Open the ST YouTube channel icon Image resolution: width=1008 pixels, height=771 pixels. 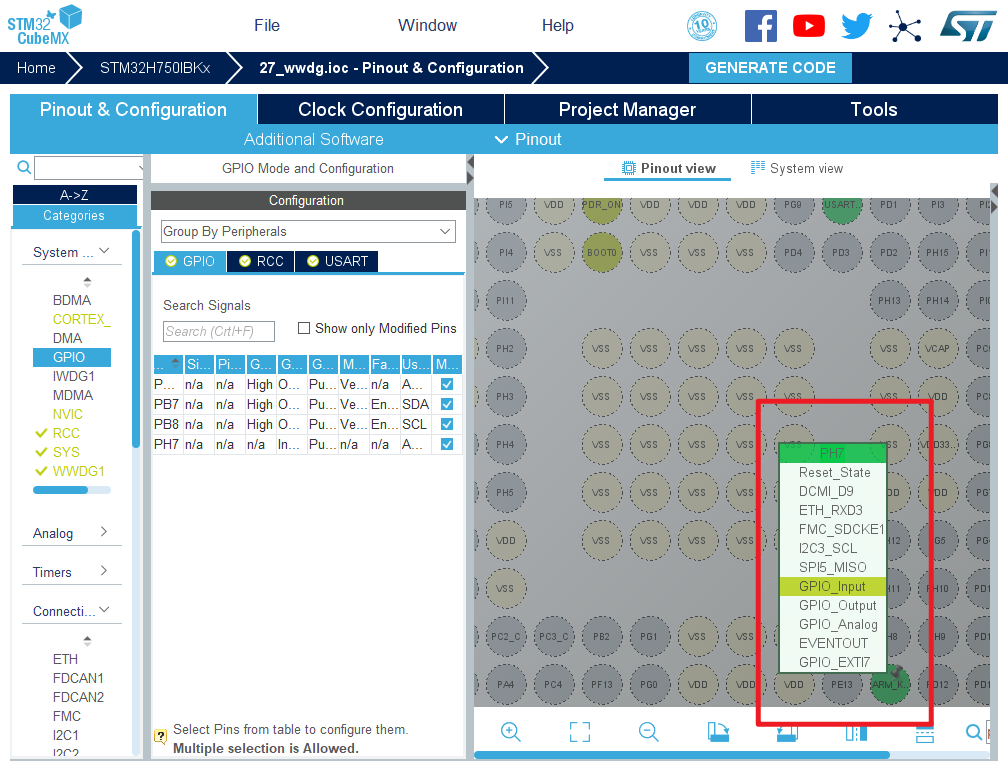pos(808,26)
